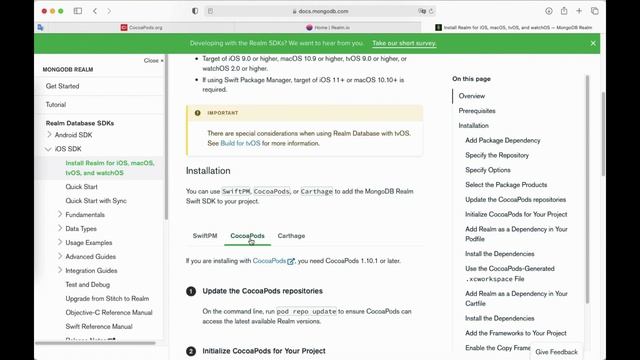
Task: Open the downloads icon
Action: point(549,11)
